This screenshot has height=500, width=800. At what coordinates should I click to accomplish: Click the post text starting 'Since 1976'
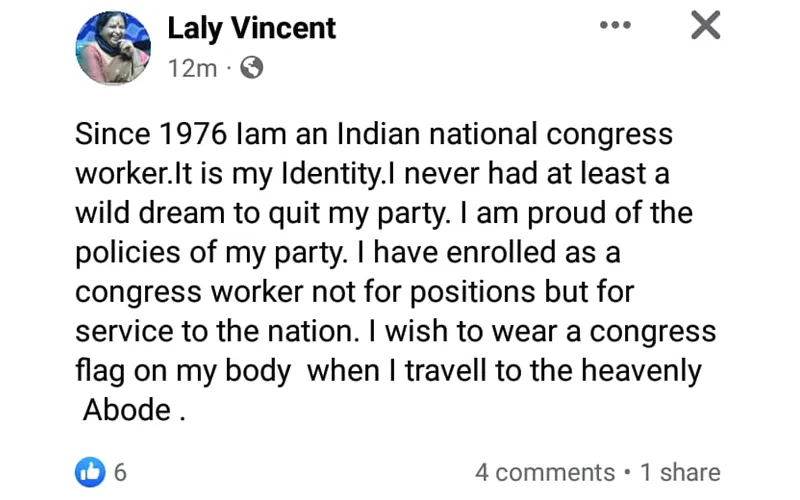tap(395, 271)
